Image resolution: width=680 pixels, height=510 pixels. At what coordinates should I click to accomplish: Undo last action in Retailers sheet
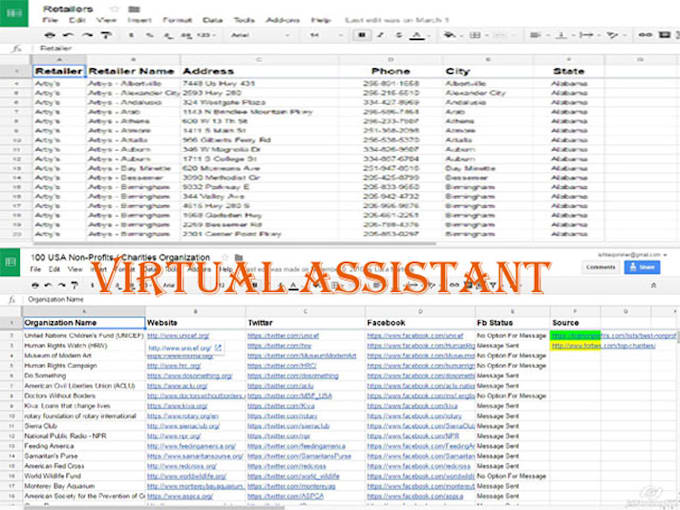[68, 35]
